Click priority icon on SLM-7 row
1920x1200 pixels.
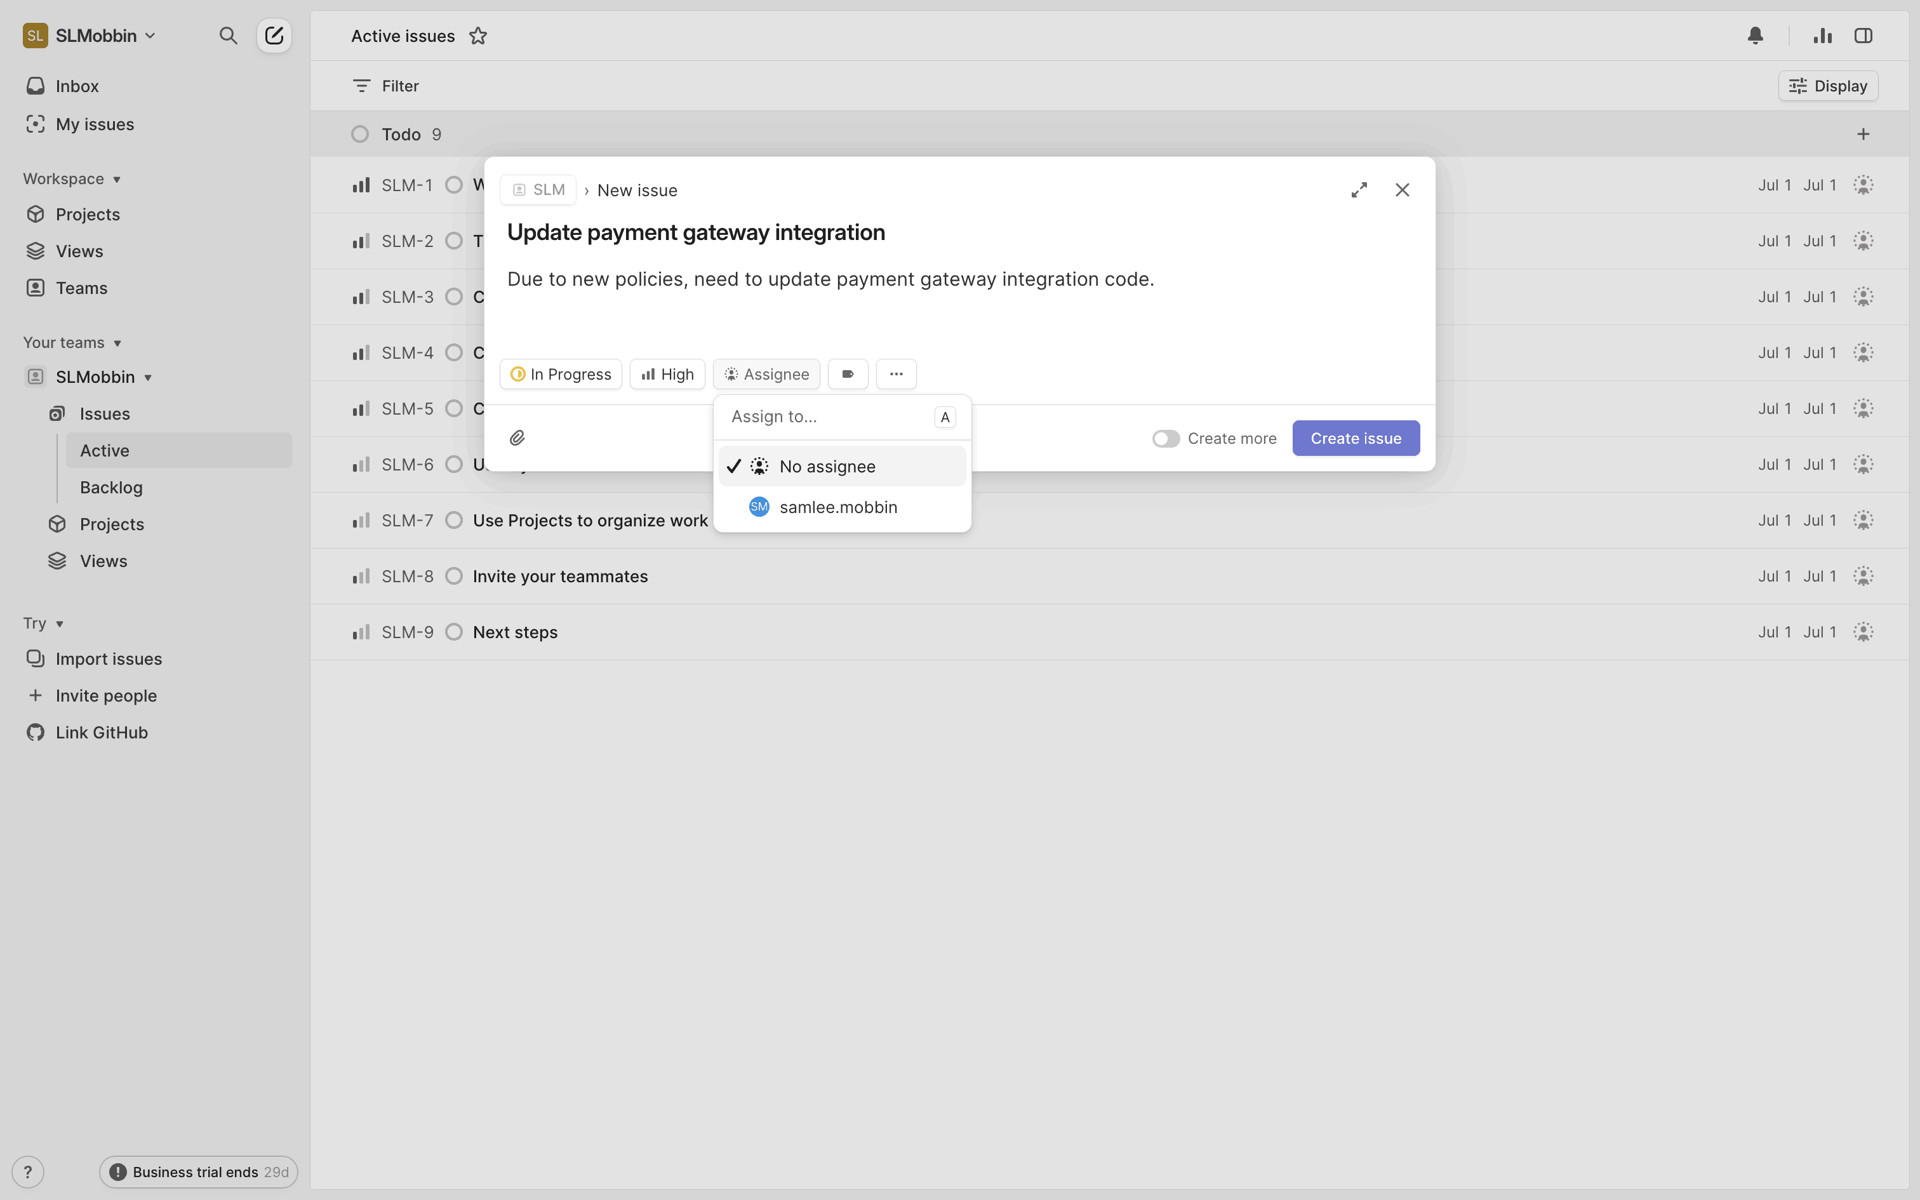tap(361, 520)
